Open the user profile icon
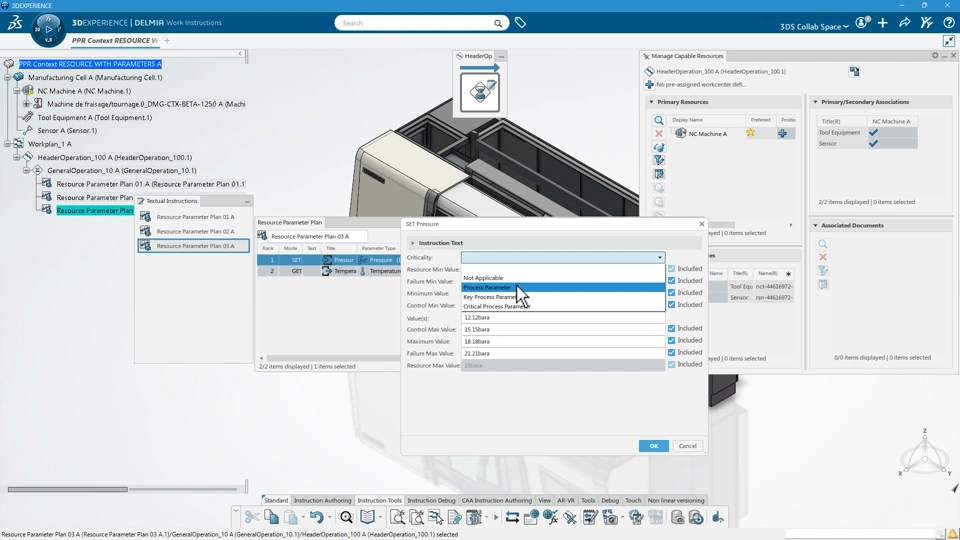The width and height of the screenshot is (960, 540). point(861,23)
